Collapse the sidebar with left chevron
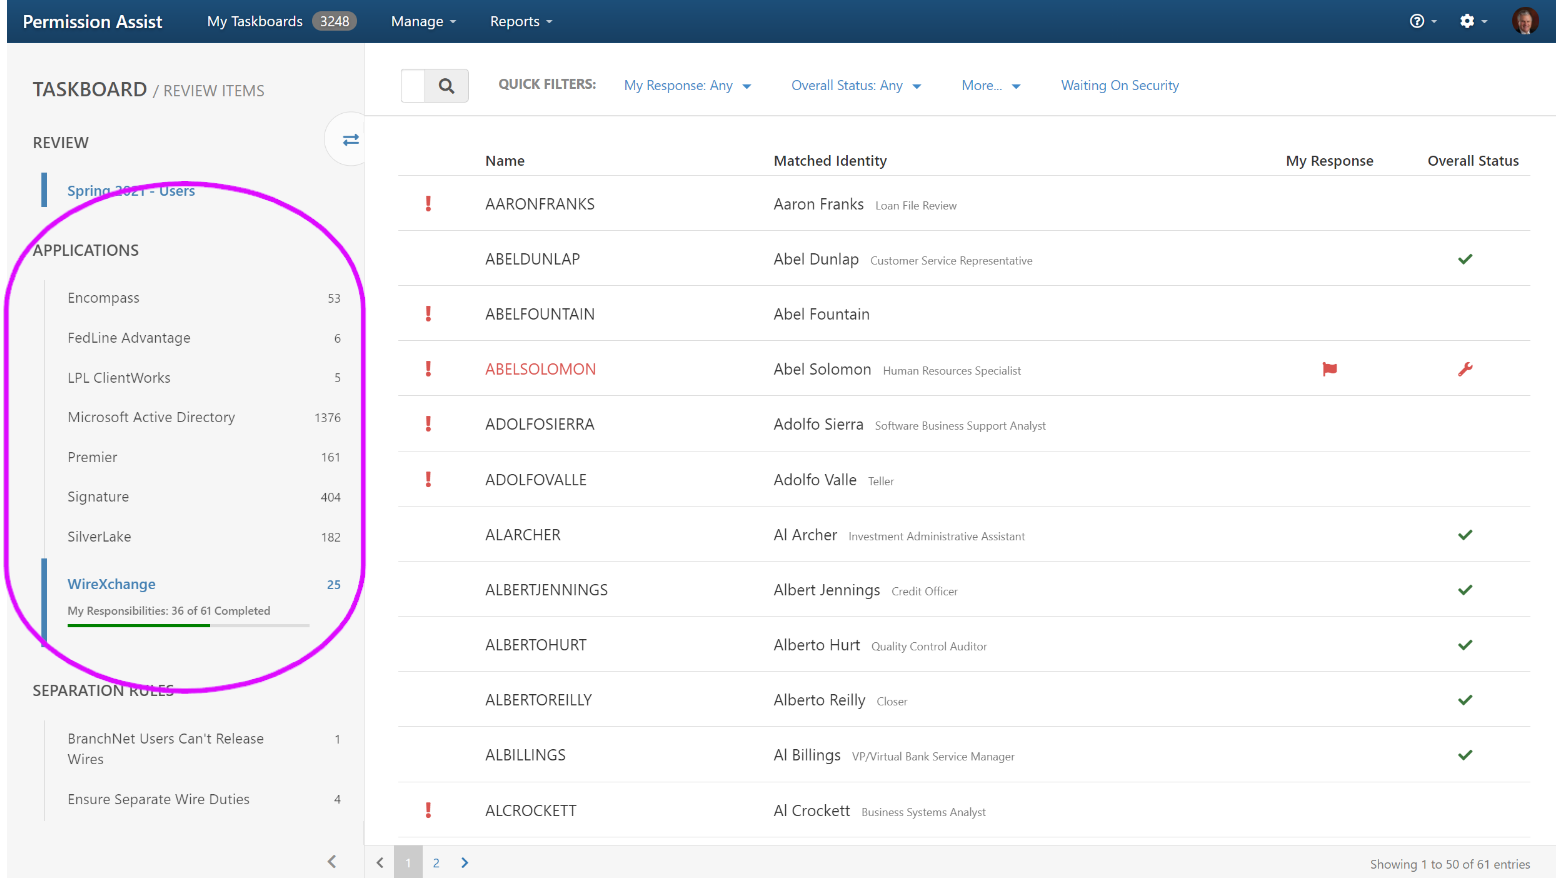Image resolution: width=1556 pixels, height=878 pixels. (x=332, y=861)
